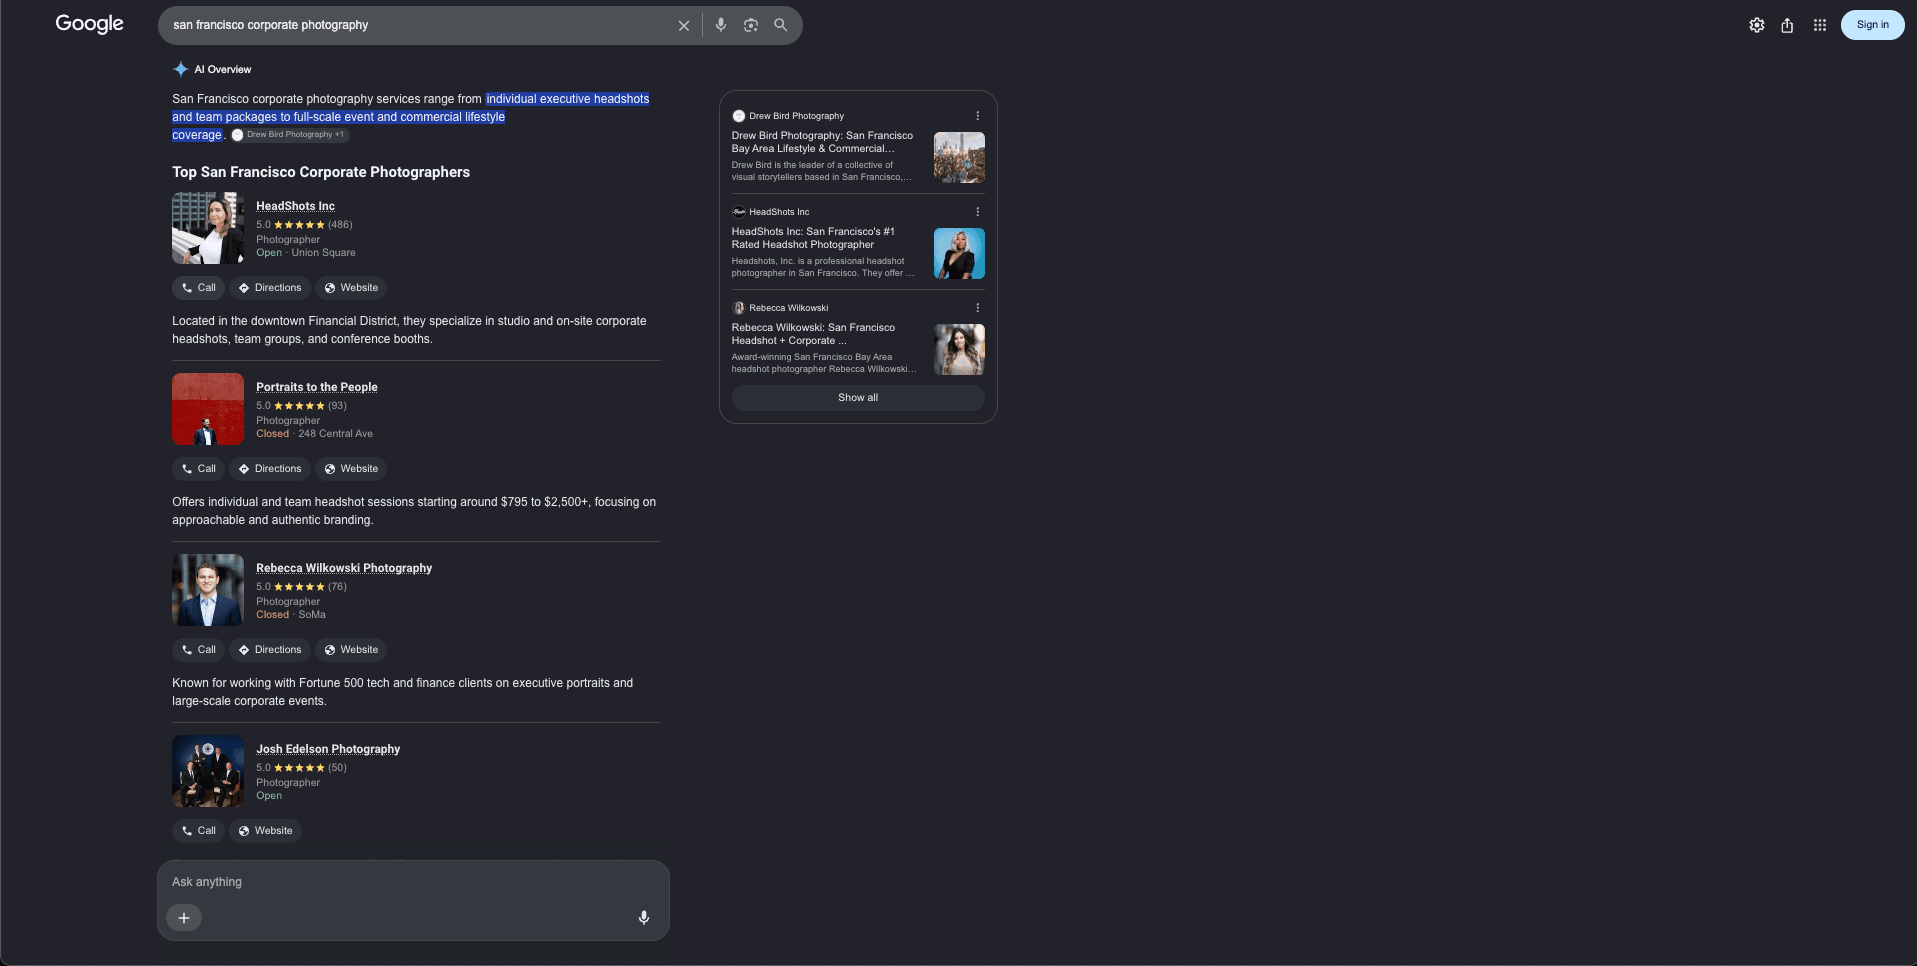Get directions to Rebecca Wilkowski Photography
Image resolution: width=1917 pixels, height=966 pixels.
pyautogui.click(x=269, y=650)
